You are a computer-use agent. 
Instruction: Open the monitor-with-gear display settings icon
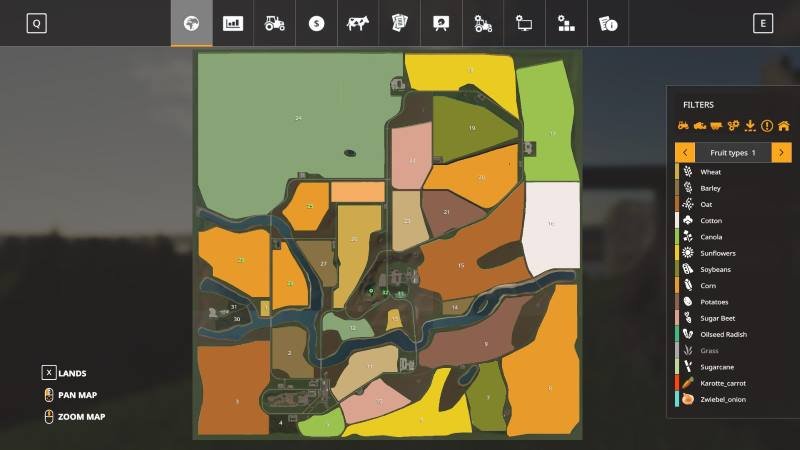click(524, 23)
